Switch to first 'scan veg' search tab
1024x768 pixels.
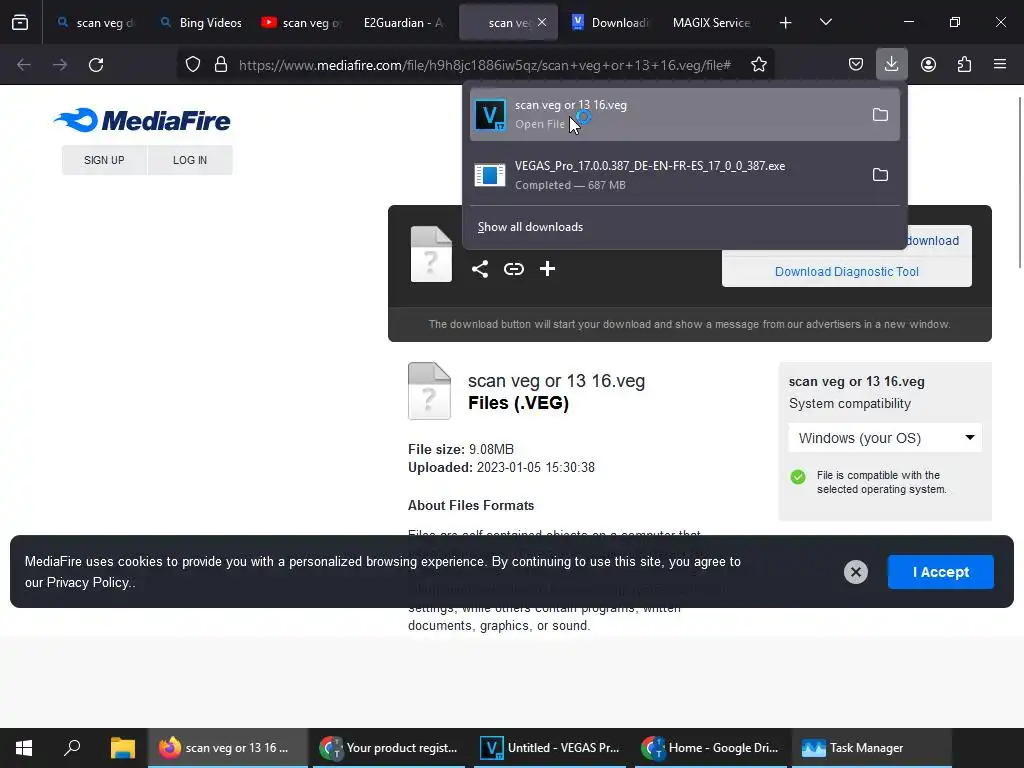95,23
